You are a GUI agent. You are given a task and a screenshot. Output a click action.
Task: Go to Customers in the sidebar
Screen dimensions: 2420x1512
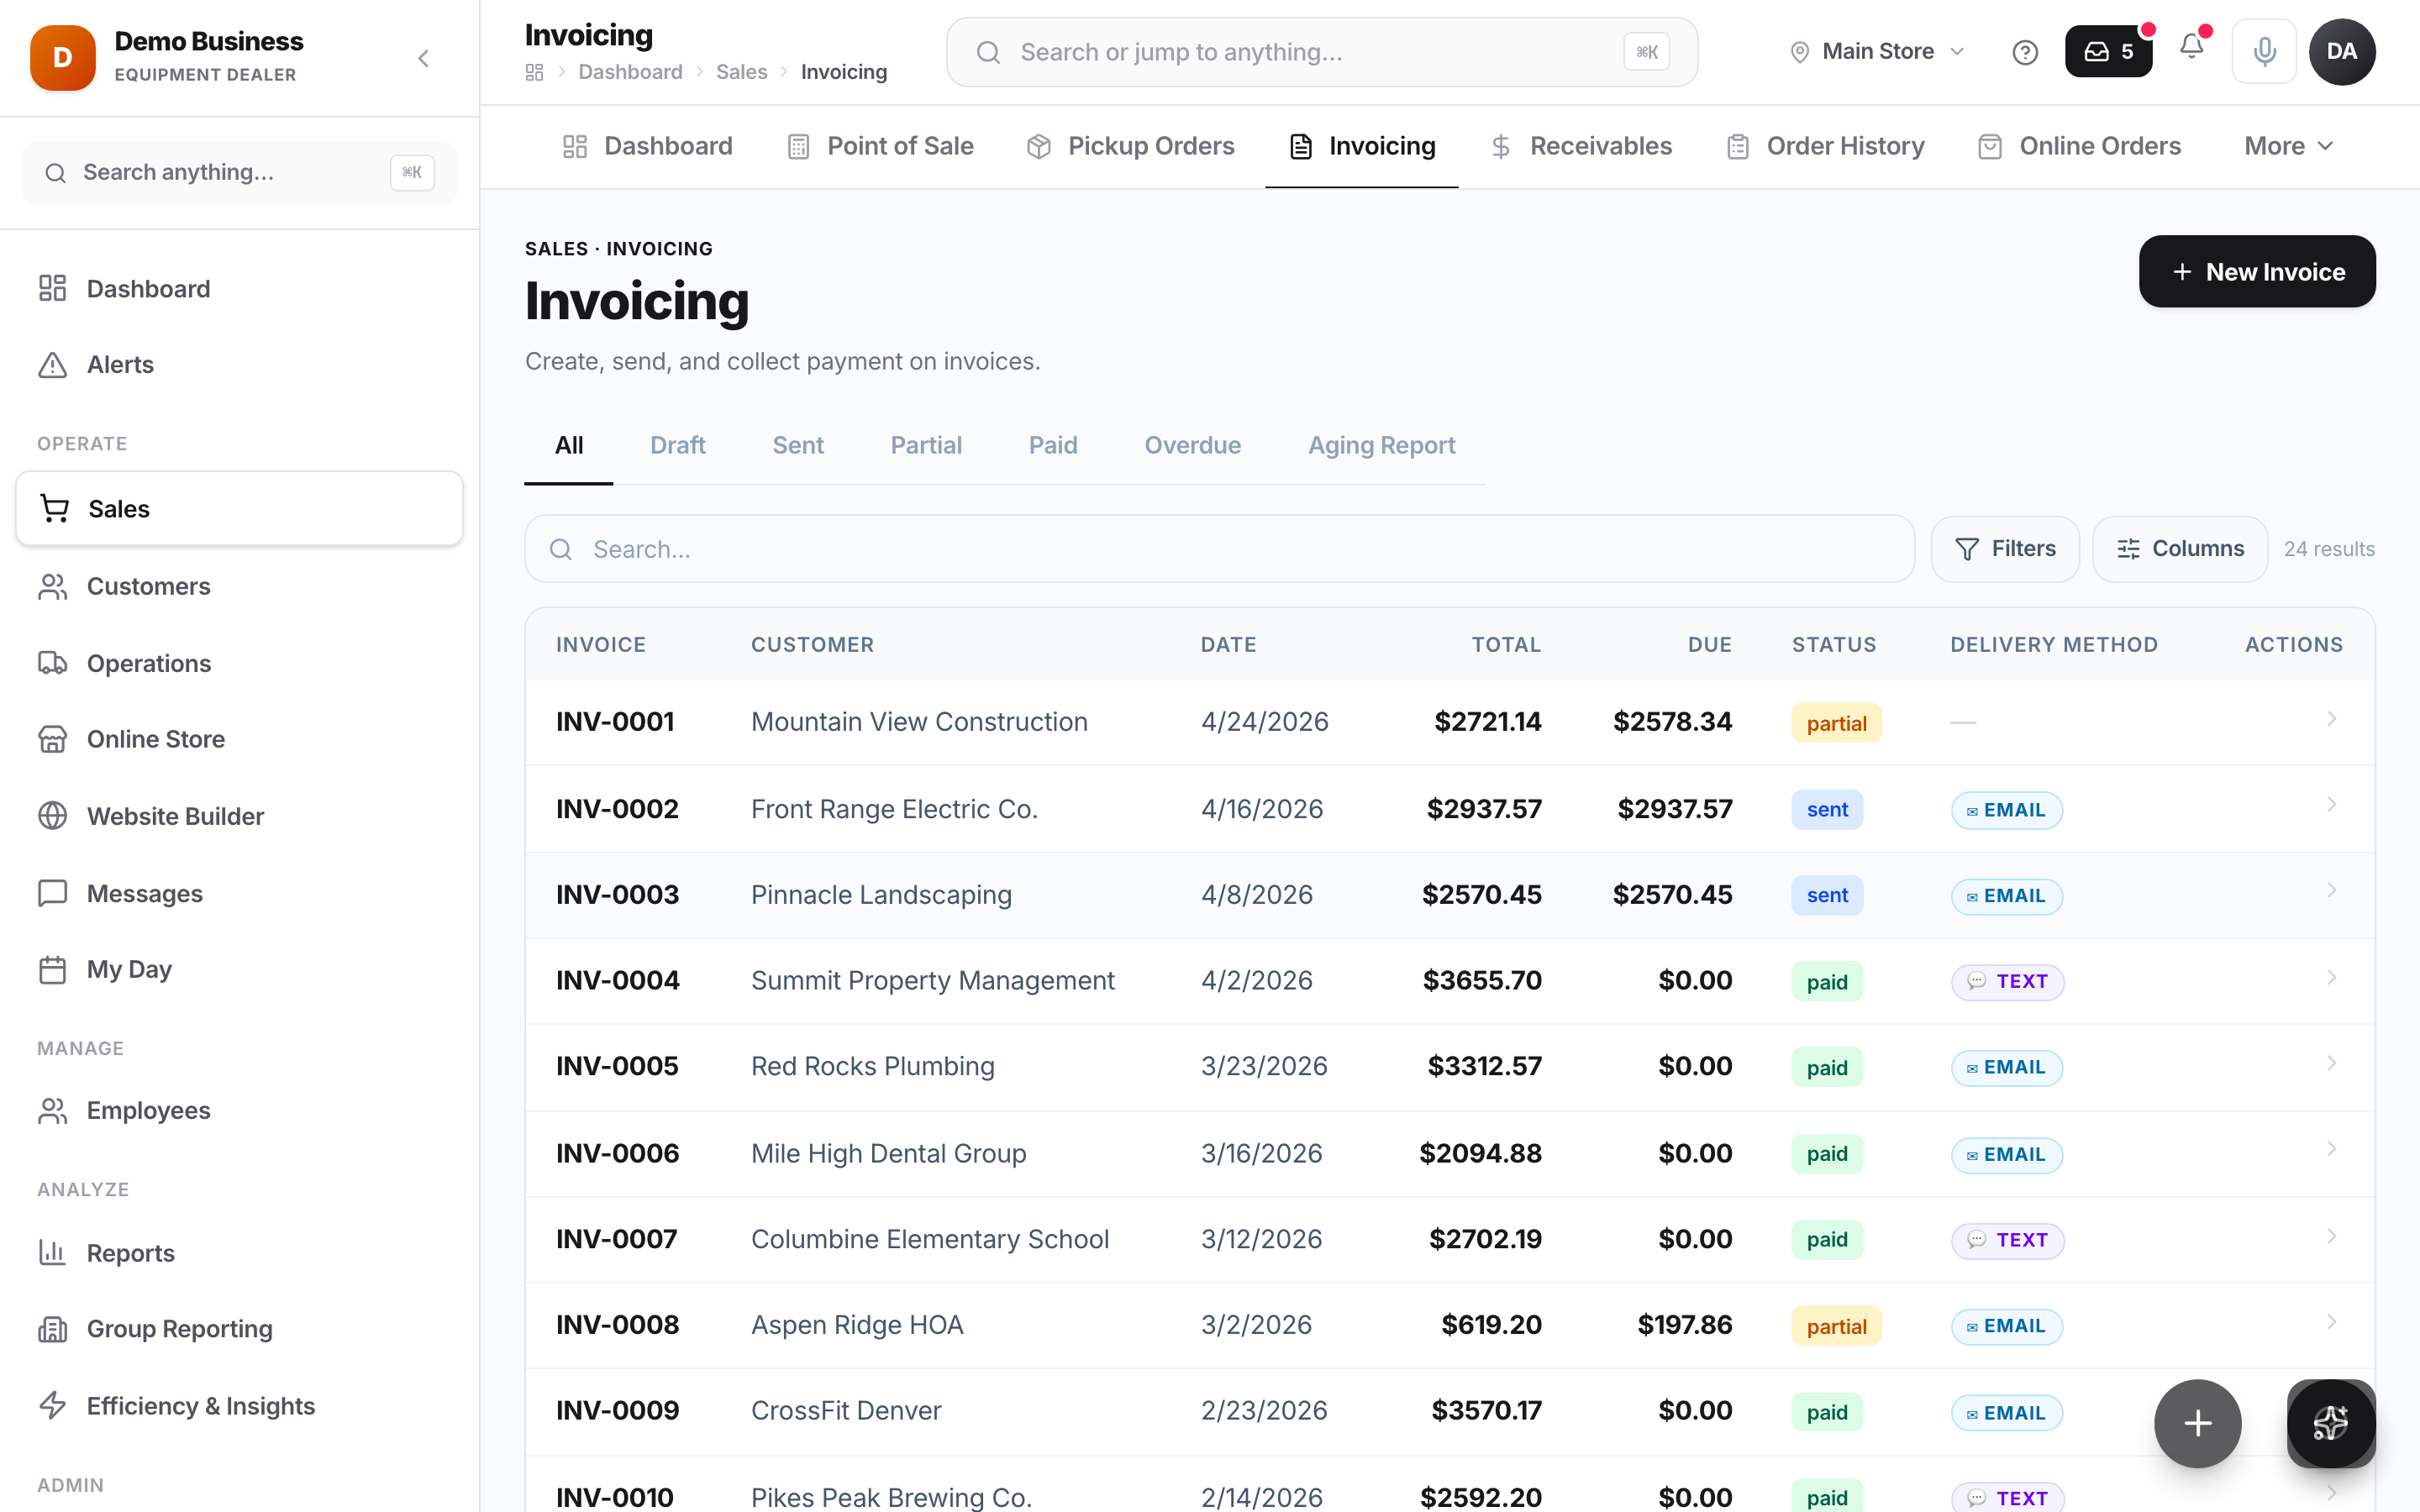239,586
